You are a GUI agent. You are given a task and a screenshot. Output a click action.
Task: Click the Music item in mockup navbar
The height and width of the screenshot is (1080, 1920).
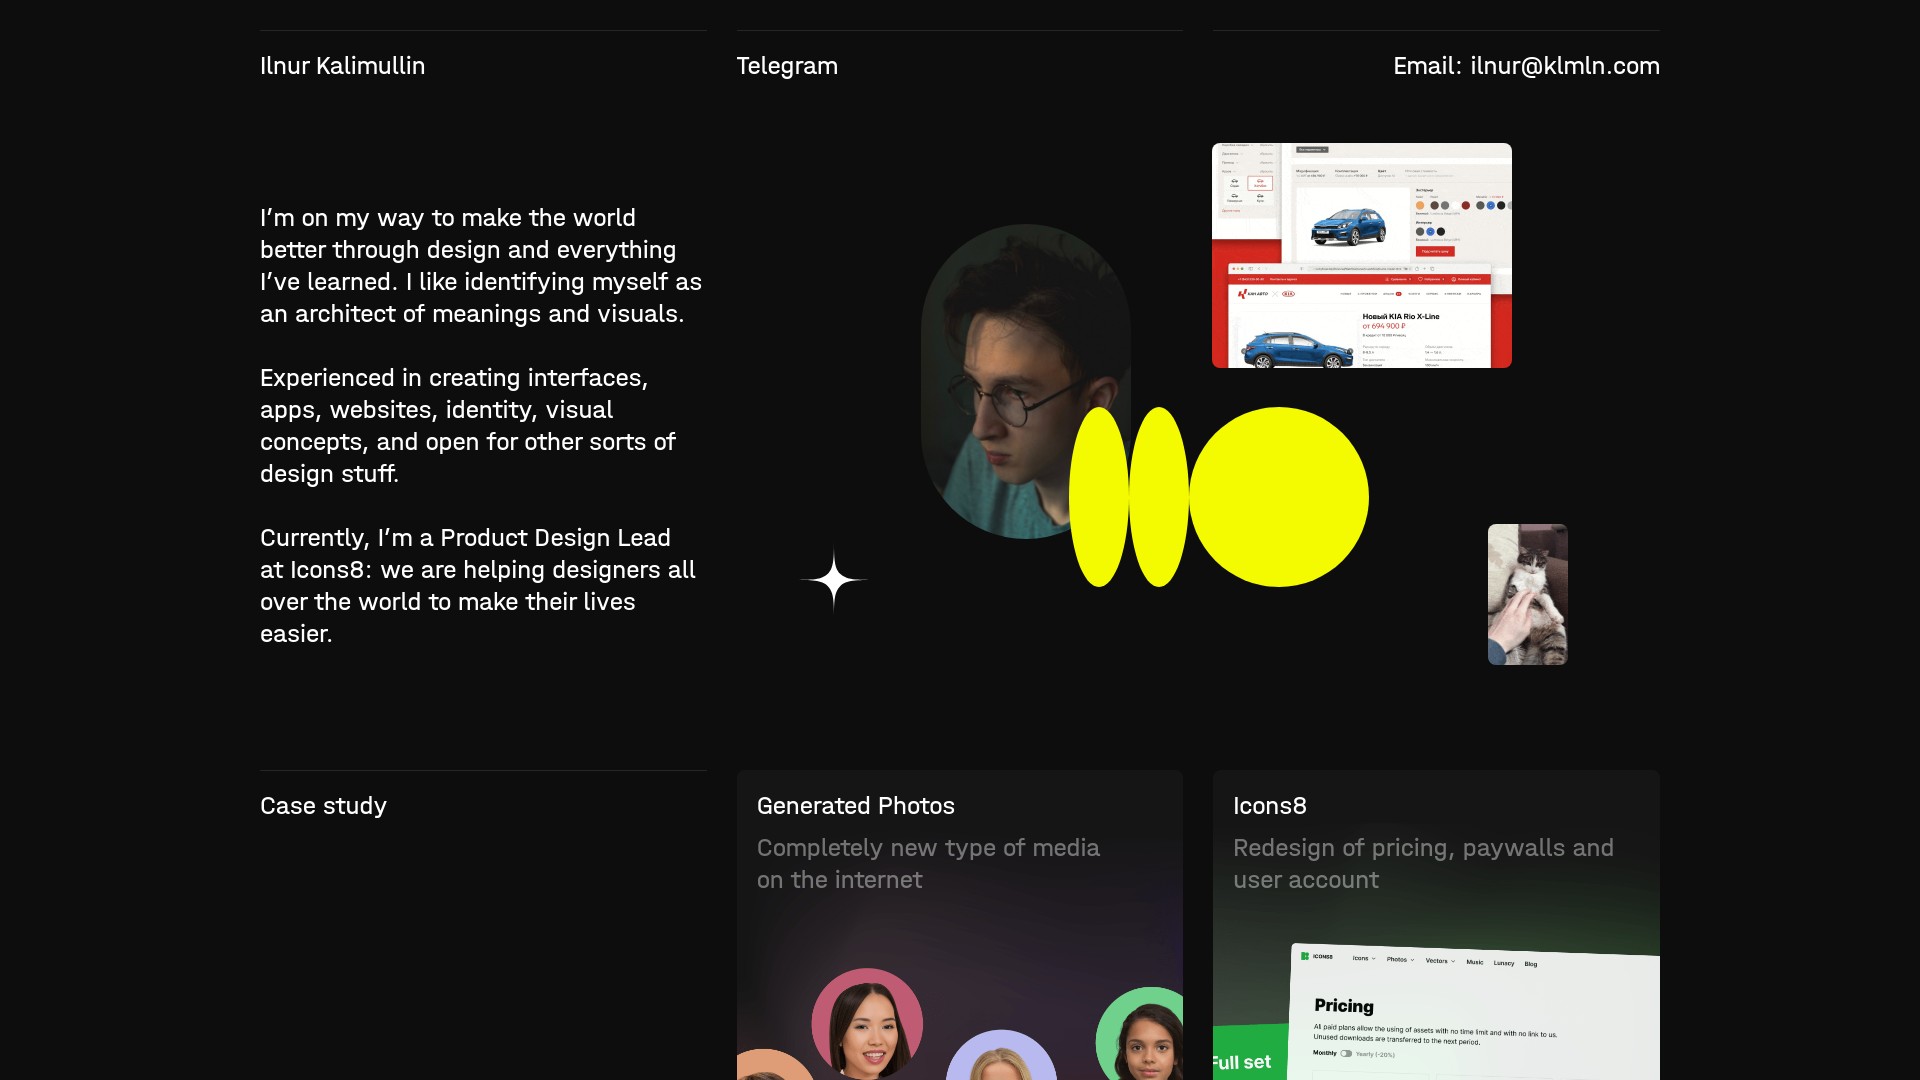[x=1475, y=962]
